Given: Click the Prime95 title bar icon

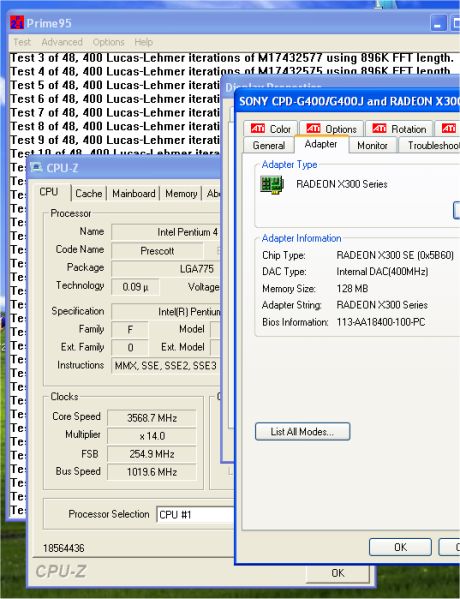Looking at the screenshot, I should tap(16, 23).
